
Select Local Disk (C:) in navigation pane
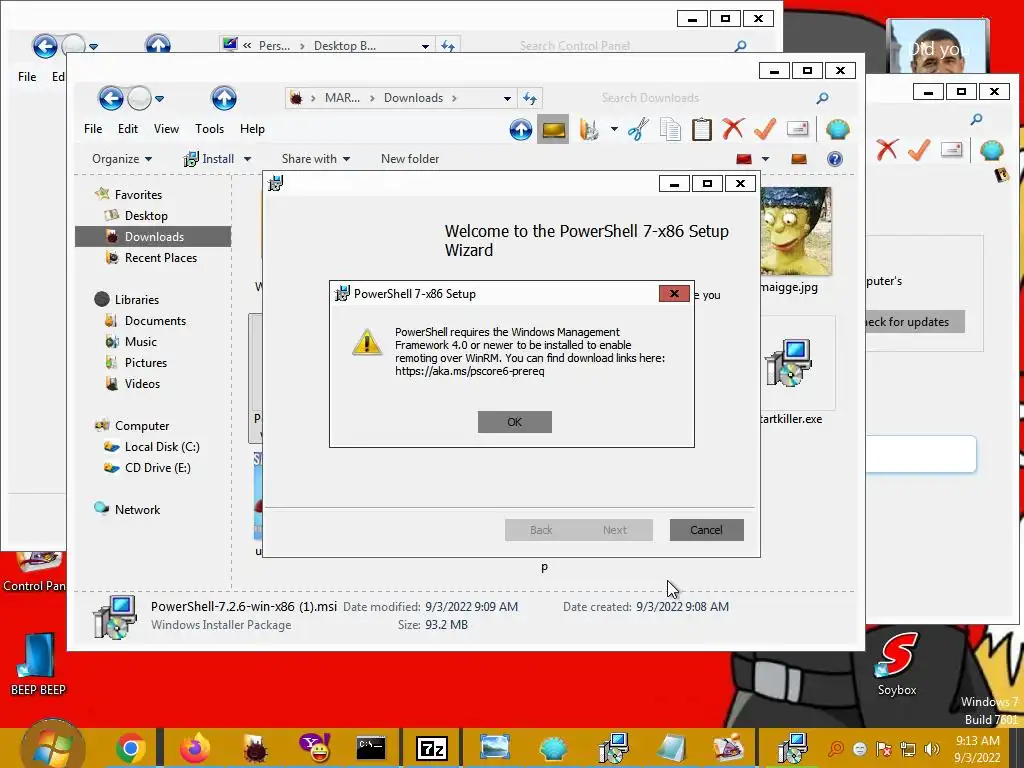[162, 447]
